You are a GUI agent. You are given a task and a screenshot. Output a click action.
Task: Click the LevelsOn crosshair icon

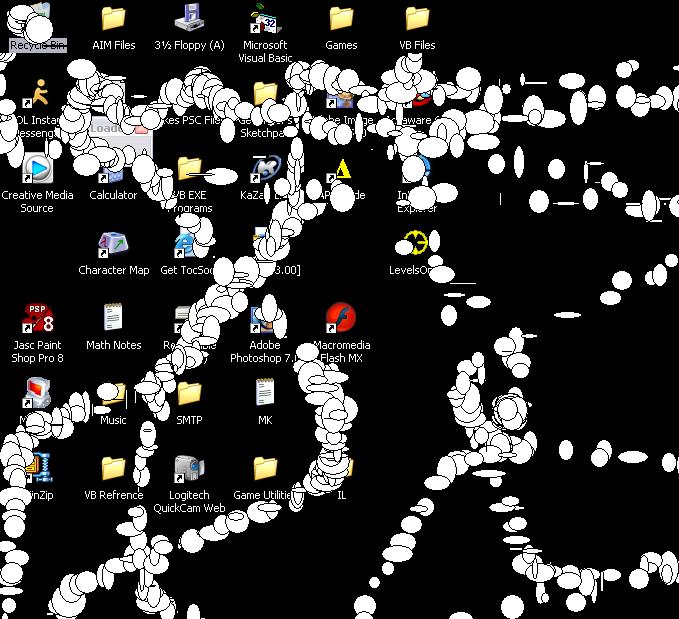click(416, 244)
